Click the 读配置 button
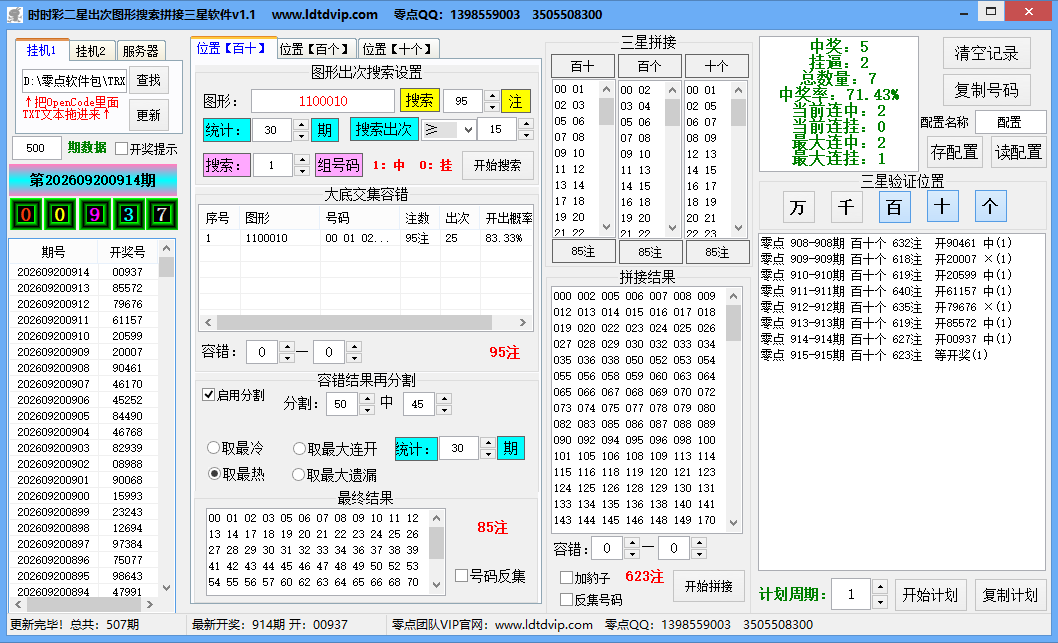1058x643 pixels. [1018, 152]
